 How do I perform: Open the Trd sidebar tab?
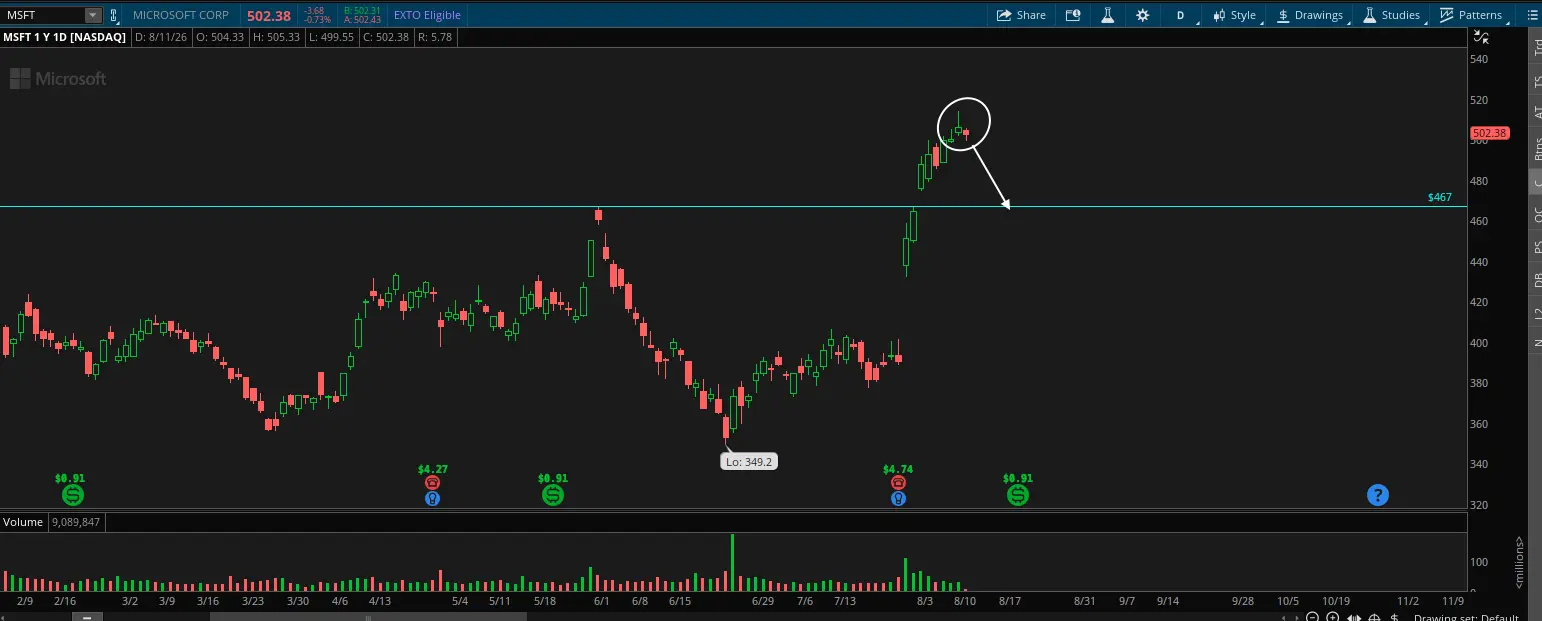1537,47
